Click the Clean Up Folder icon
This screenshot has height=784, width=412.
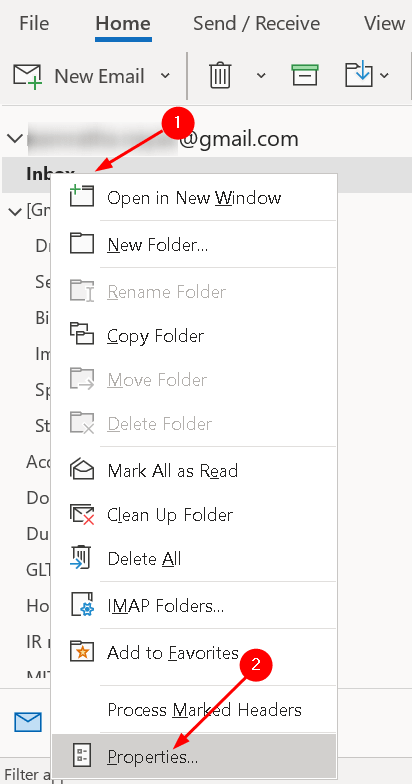pyautogui.click(x=82, y=514)
